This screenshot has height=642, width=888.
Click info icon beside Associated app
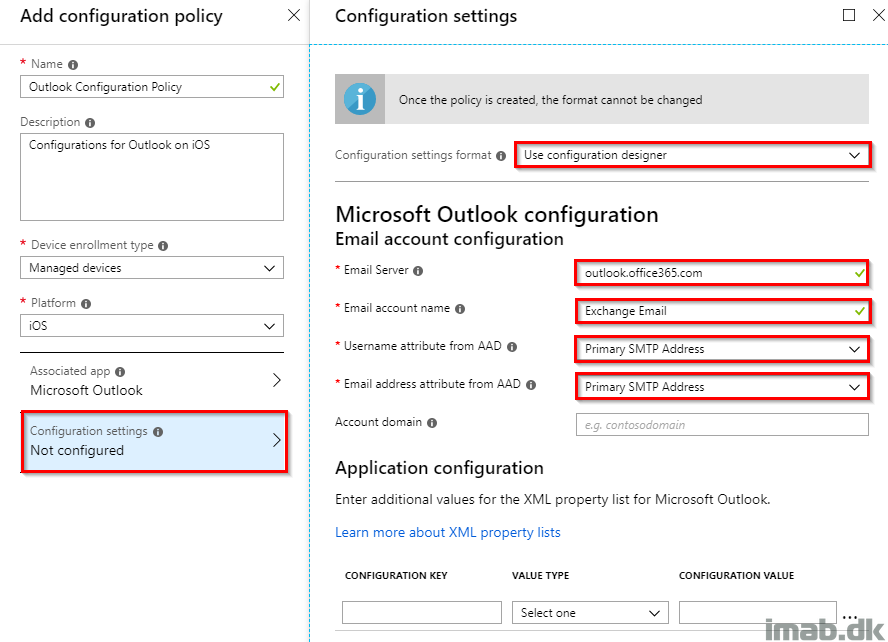click(120, 372)
